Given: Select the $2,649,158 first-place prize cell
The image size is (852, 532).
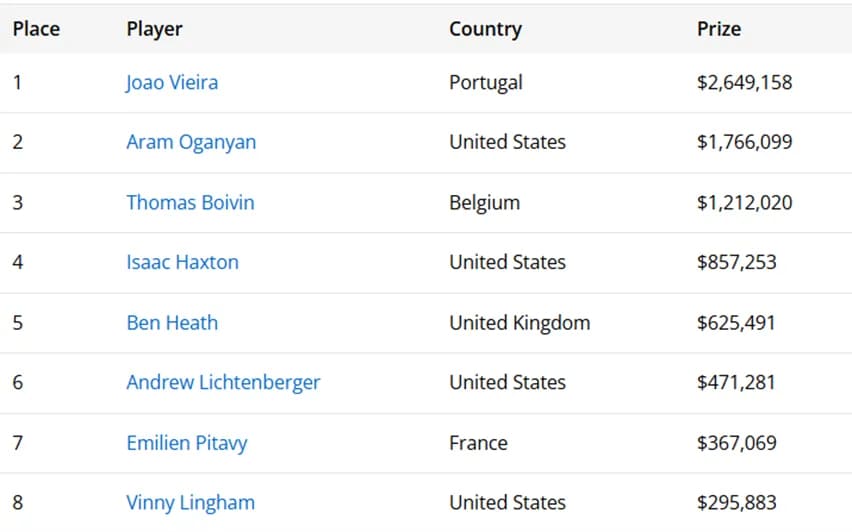Looking at the screenshot, I should pos(744,83).
